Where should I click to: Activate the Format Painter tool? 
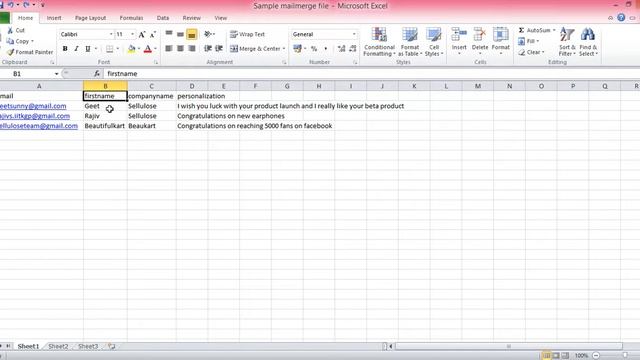30,52
